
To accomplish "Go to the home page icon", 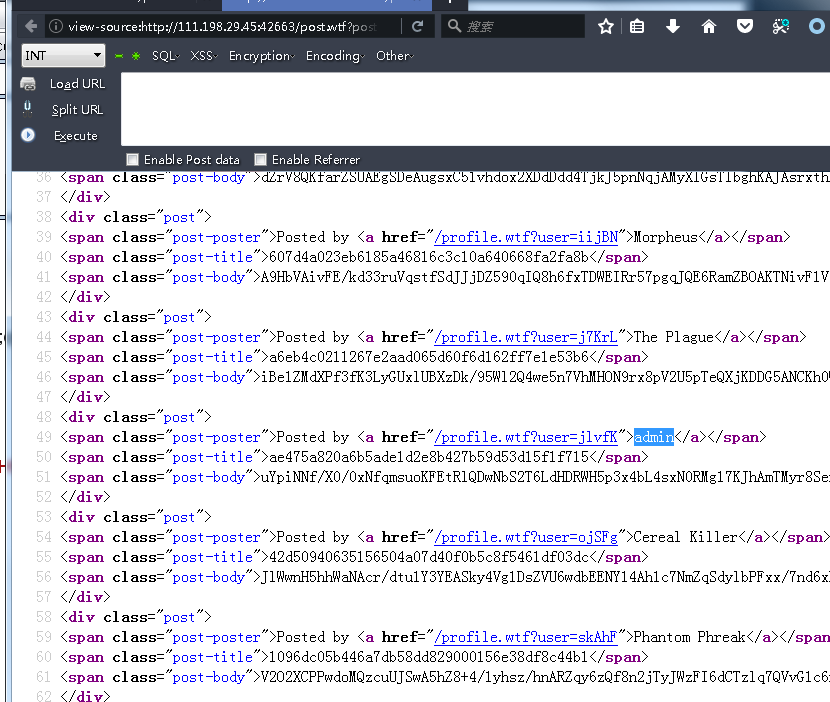I will click(x=709, y=27).
